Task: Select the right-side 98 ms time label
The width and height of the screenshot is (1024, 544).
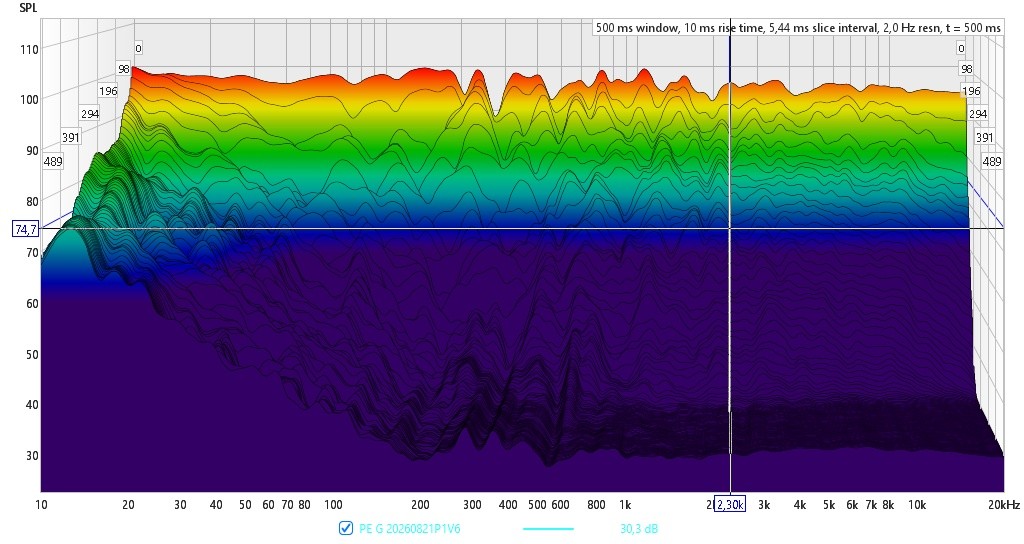Action: click(x=967, y=69)
